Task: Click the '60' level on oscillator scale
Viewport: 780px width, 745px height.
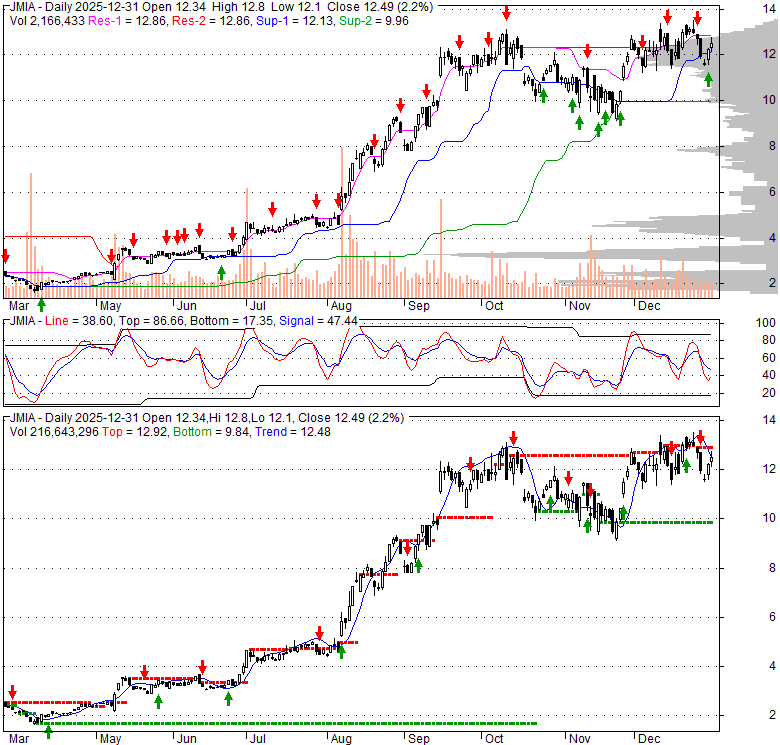Action: point(769,358)
